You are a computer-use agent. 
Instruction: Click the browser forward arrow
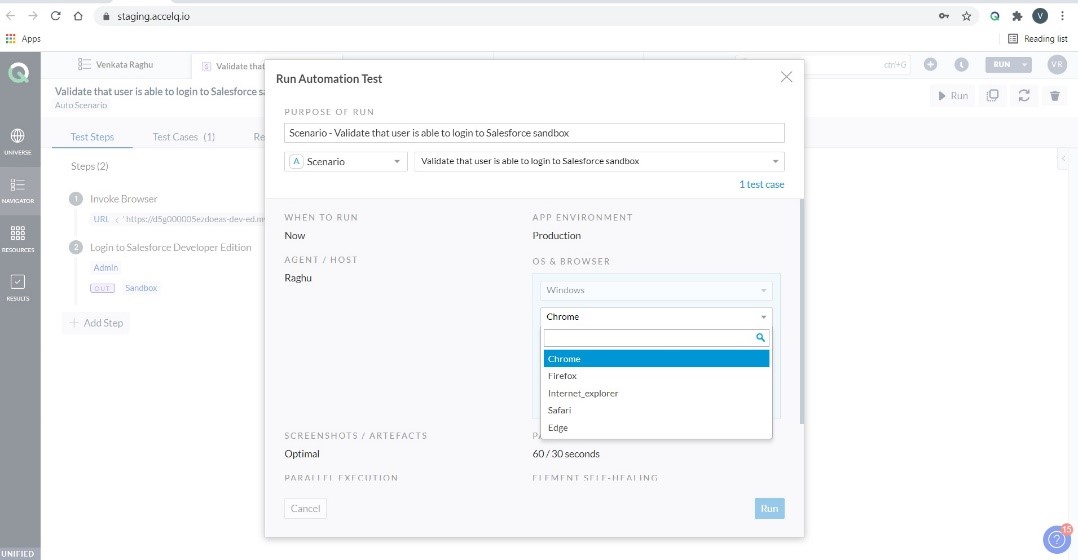tap(32, 16)
